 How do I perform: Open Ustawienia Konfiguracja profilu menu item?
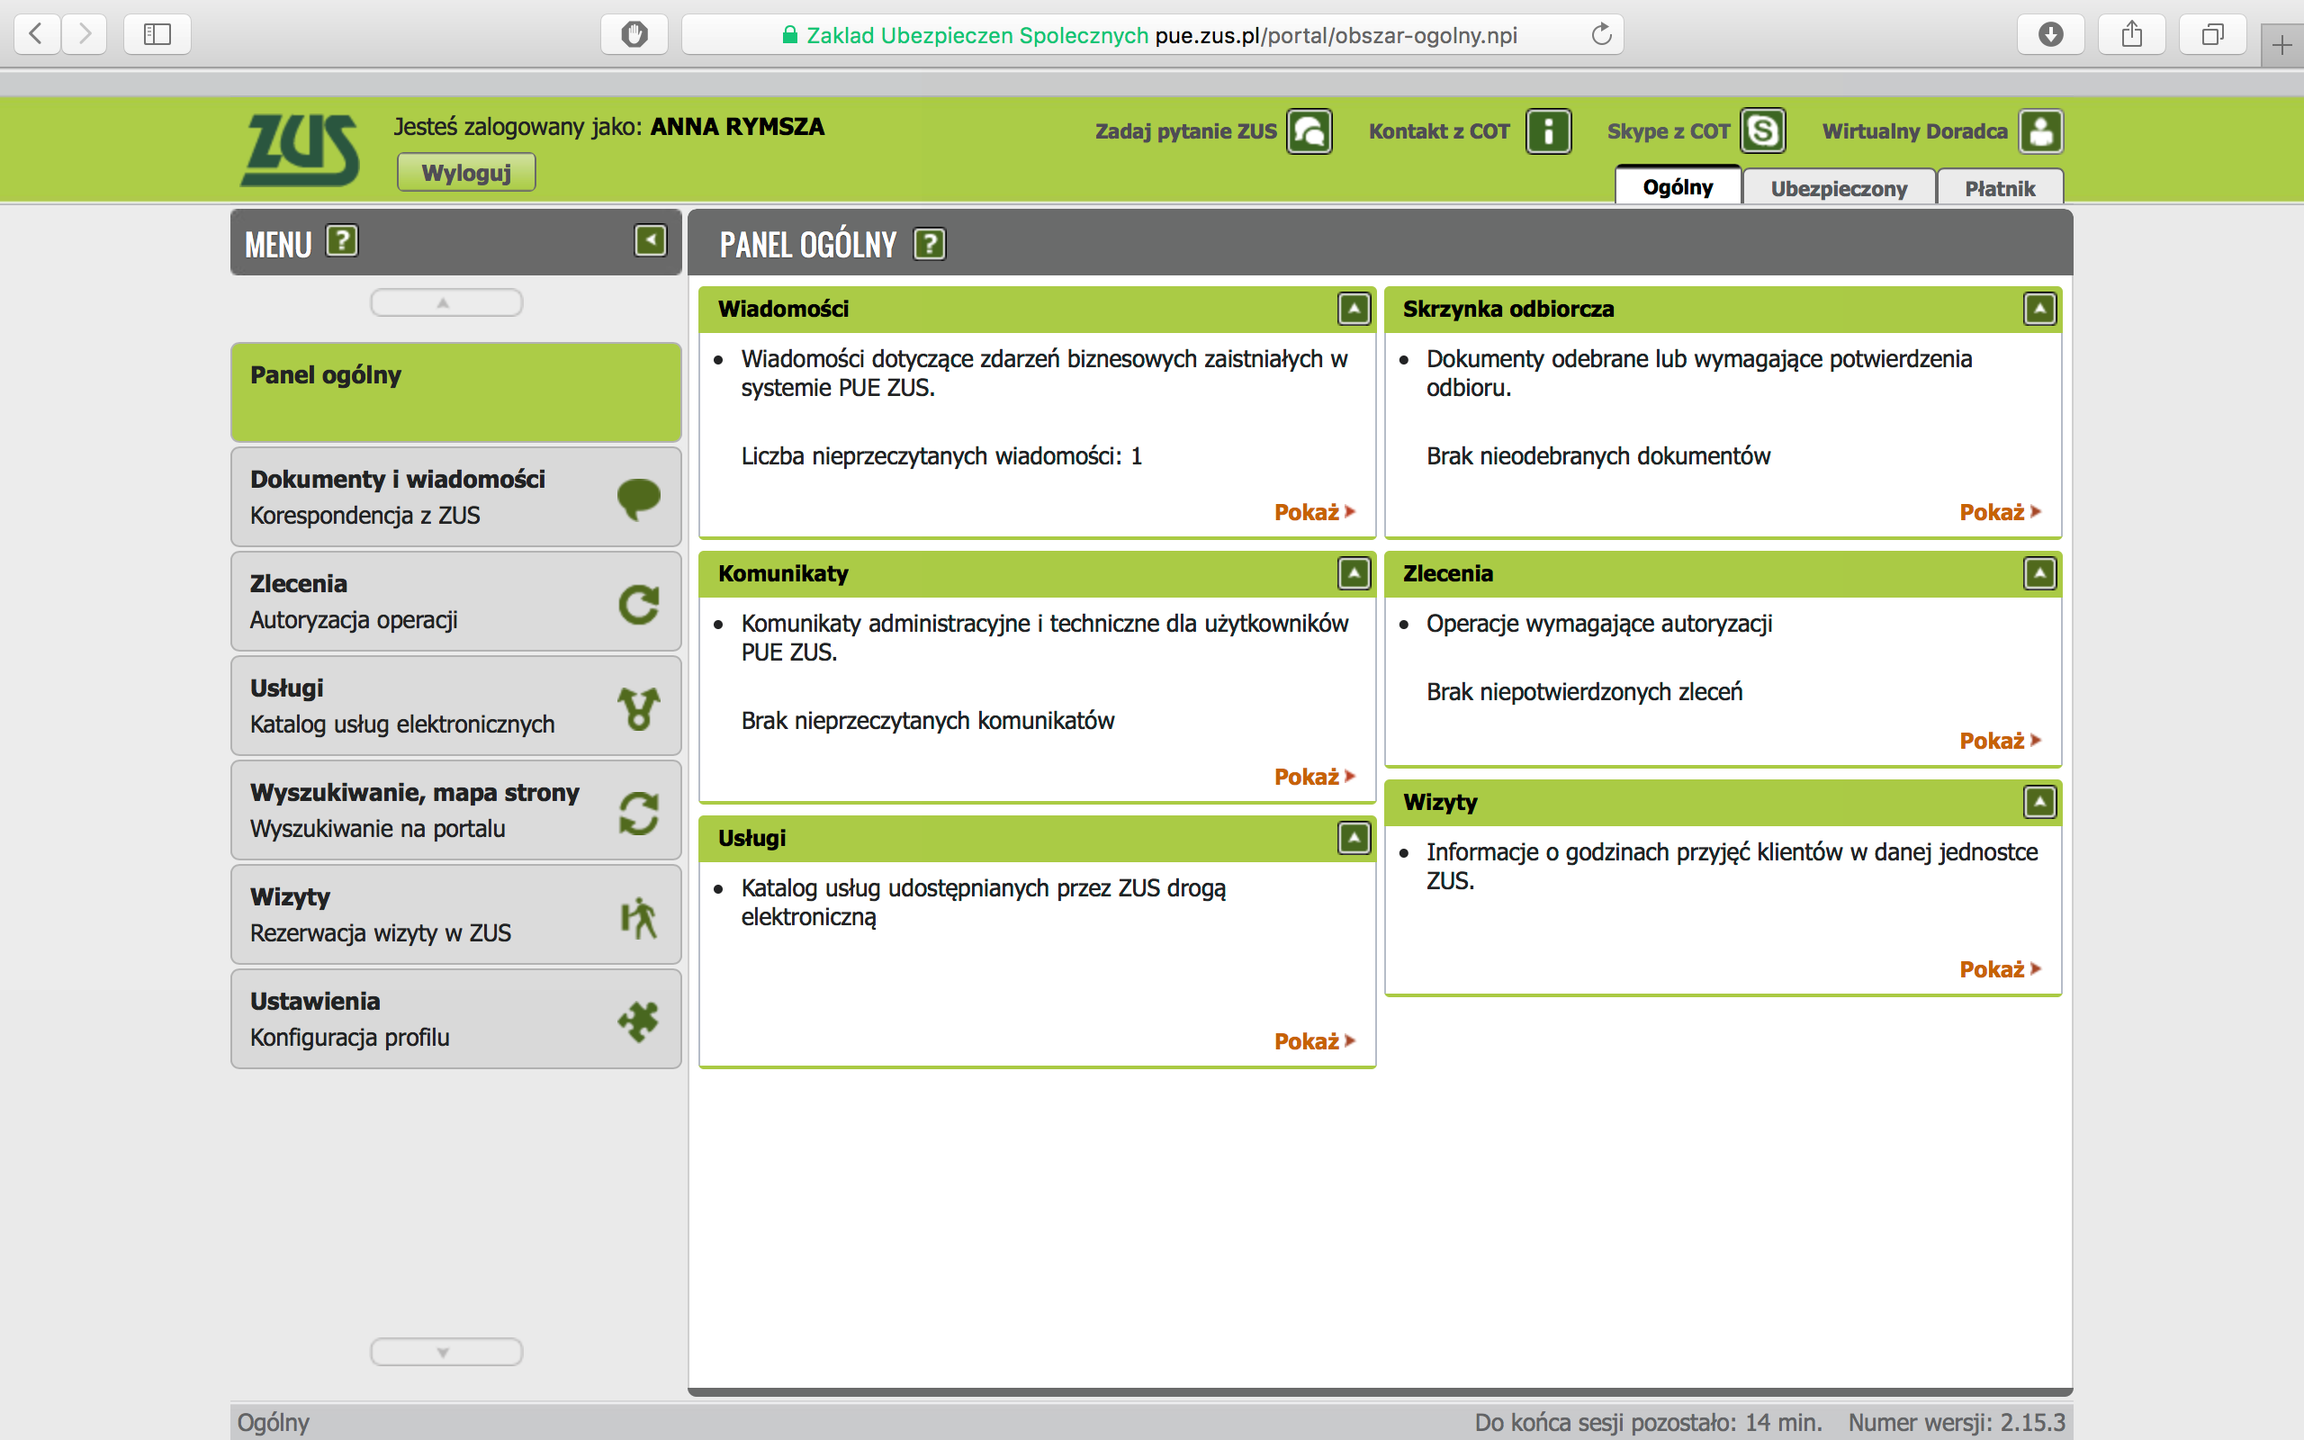[x=456, y=1019]
